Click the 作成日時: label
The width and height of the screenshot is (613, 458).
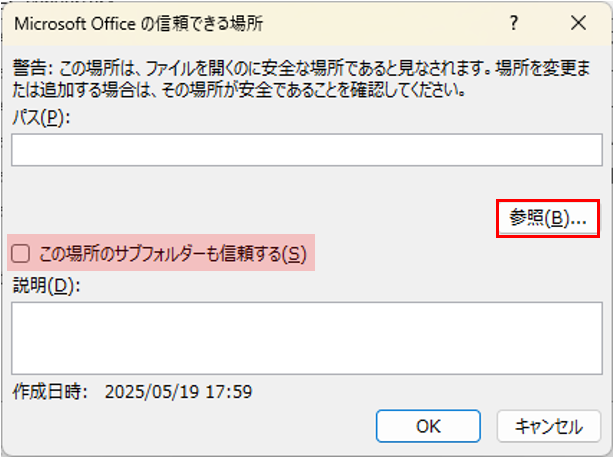pyautogui.click(x=49, y=392)
